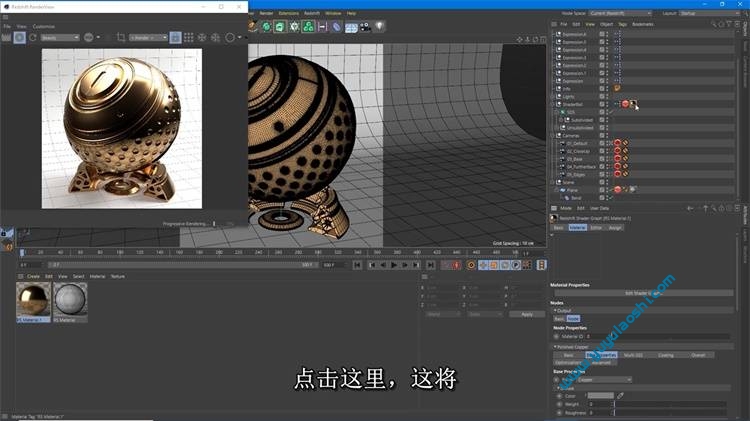The image size is (750, 421).
Task: Open the Copper preset dropdown
Action: point(605,380)
